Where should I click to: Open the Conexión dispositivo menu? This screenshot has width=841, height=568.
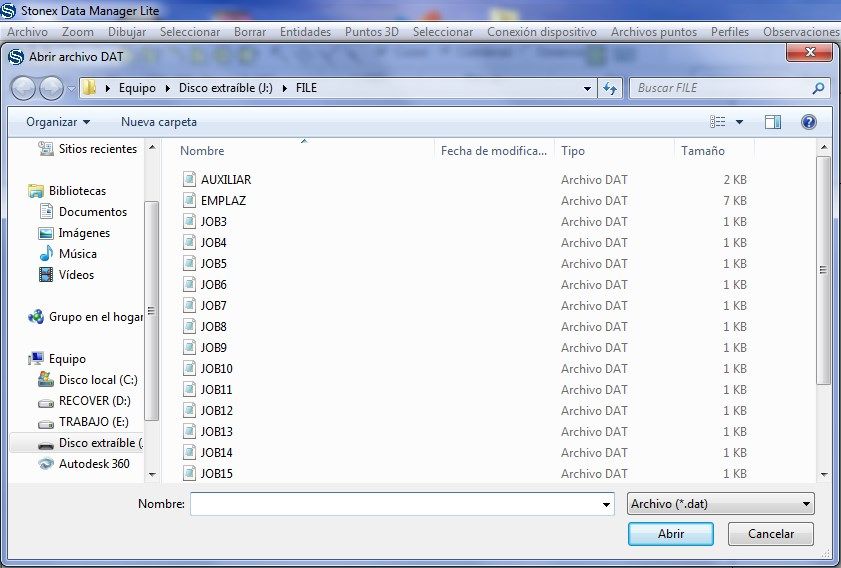point(542,32)
